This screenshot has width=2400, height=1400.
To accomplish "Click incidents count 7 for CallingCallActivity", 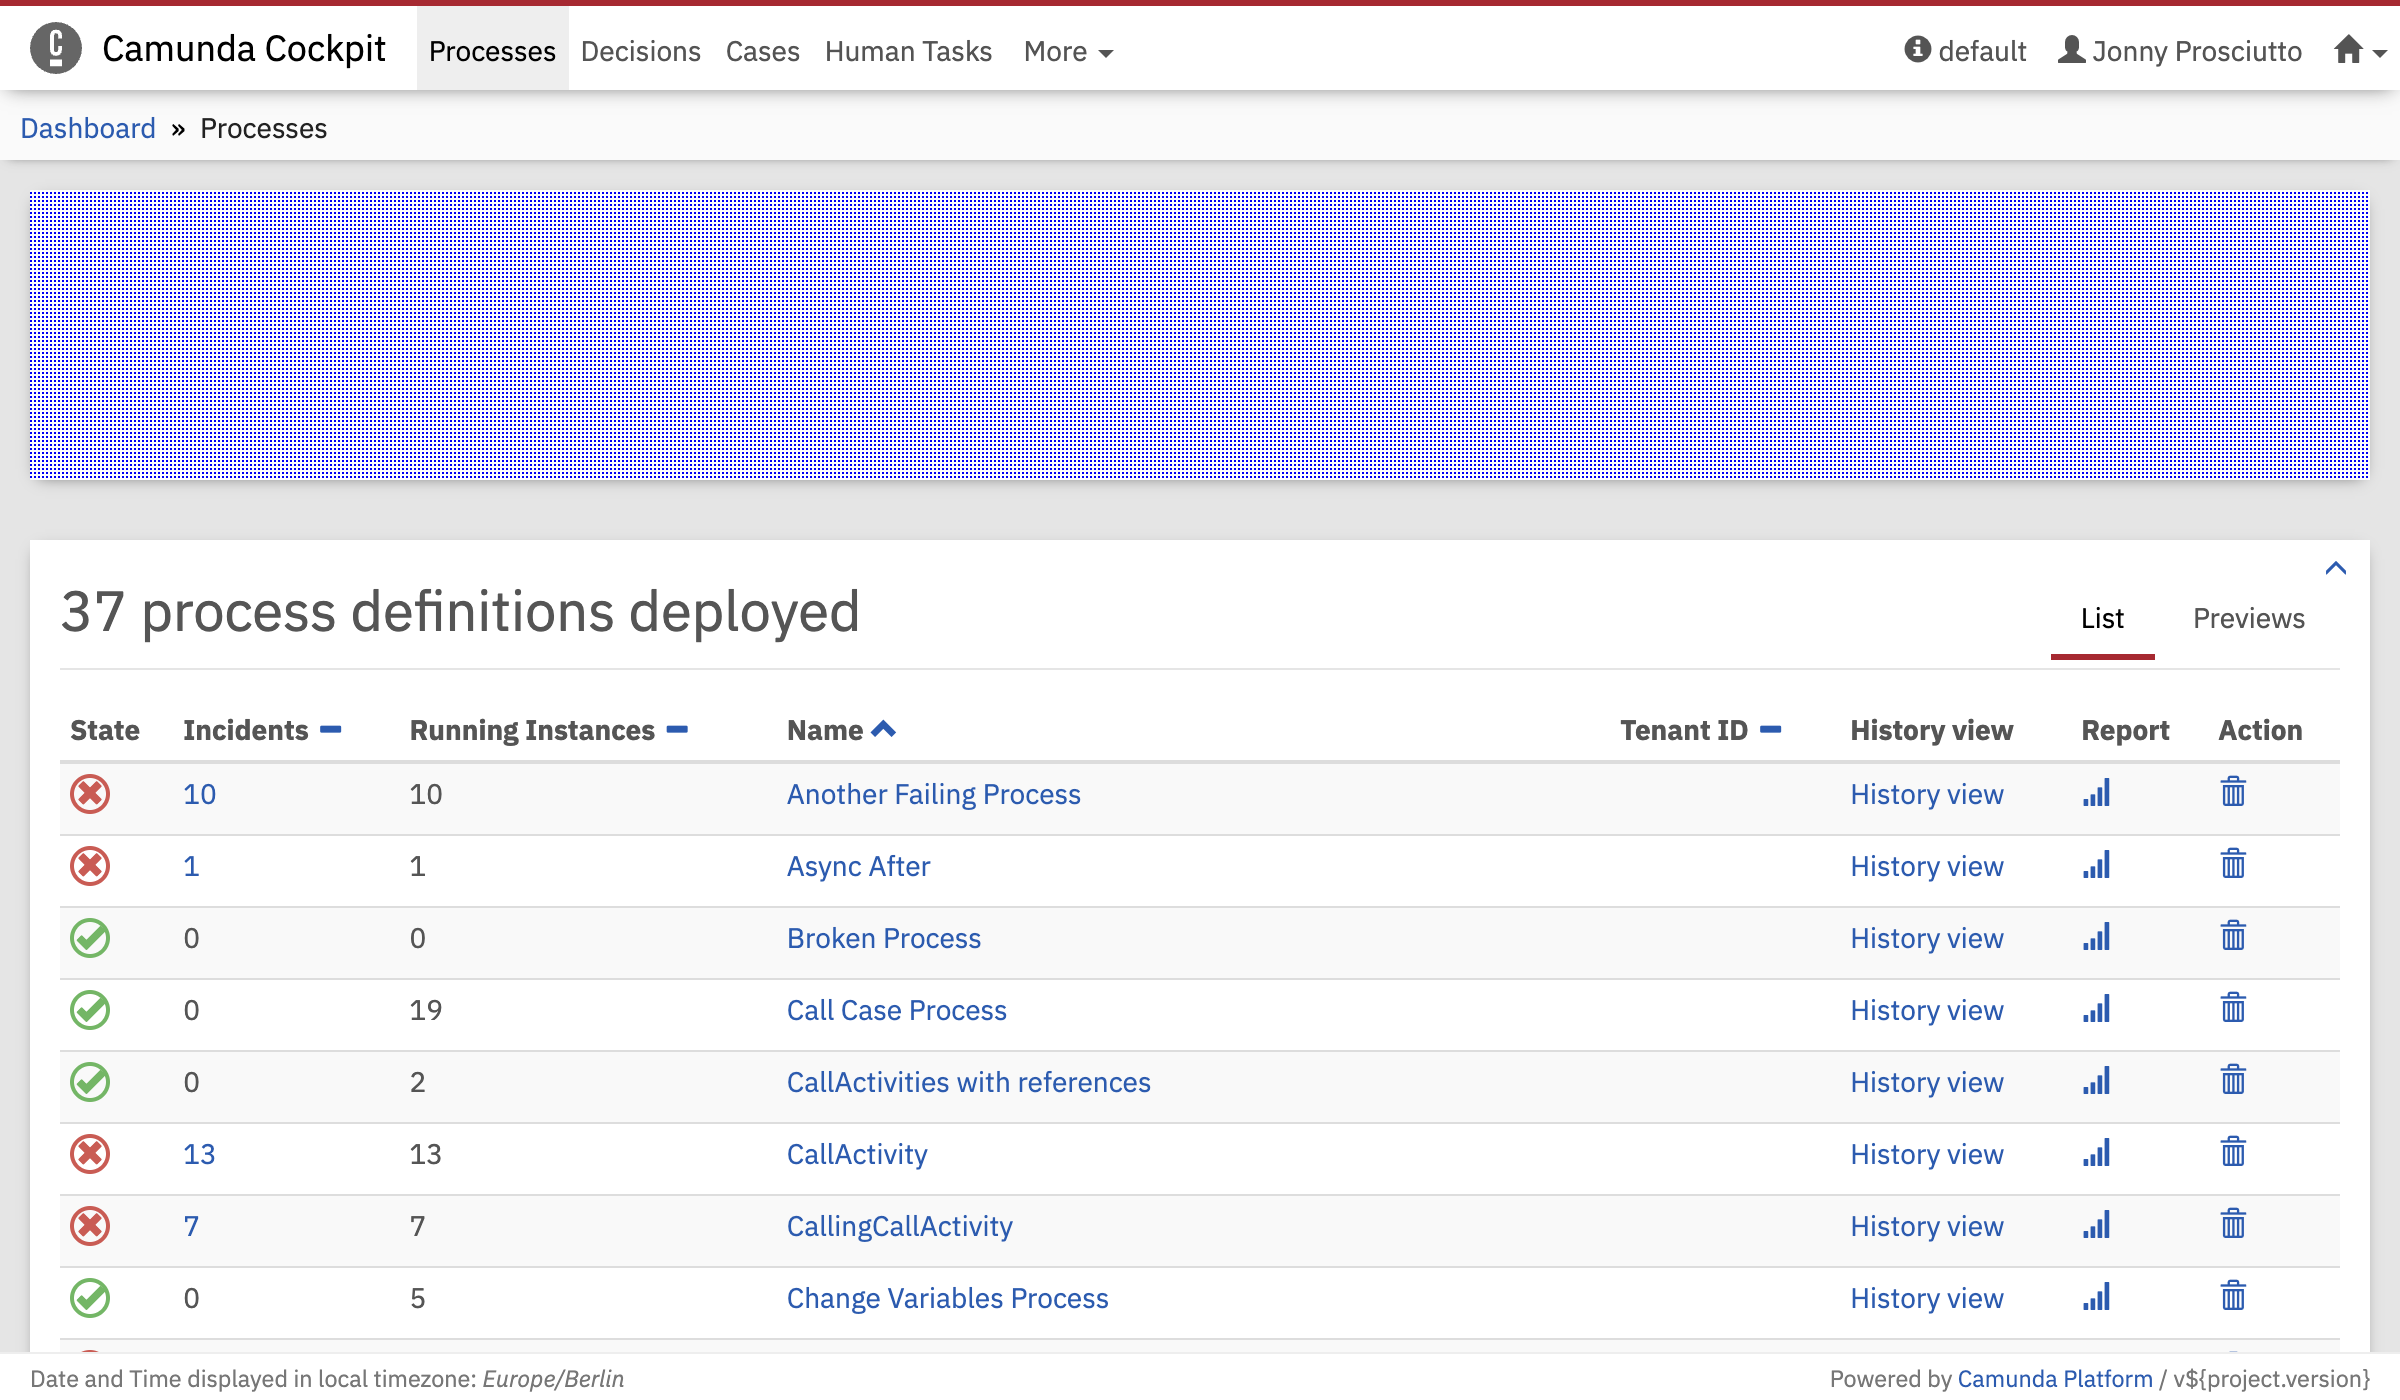I will (191, 1226).
